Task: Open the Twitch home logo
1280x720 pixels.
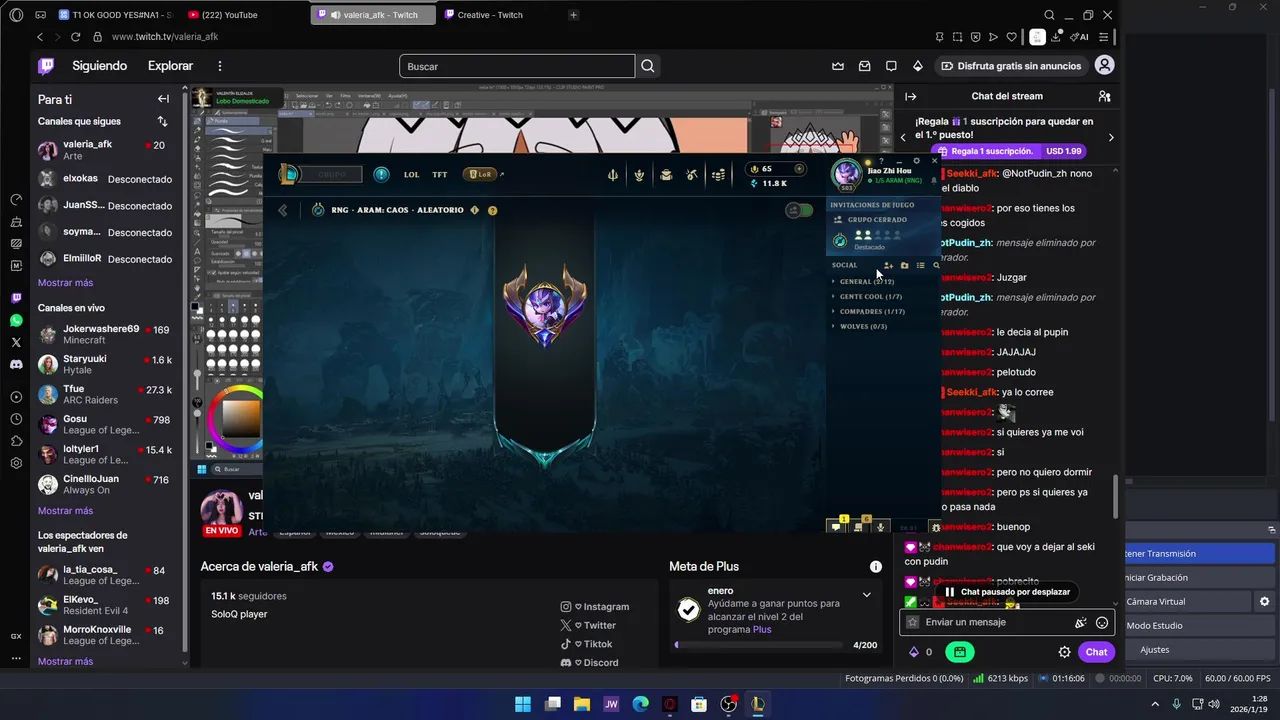Action: 46,66
